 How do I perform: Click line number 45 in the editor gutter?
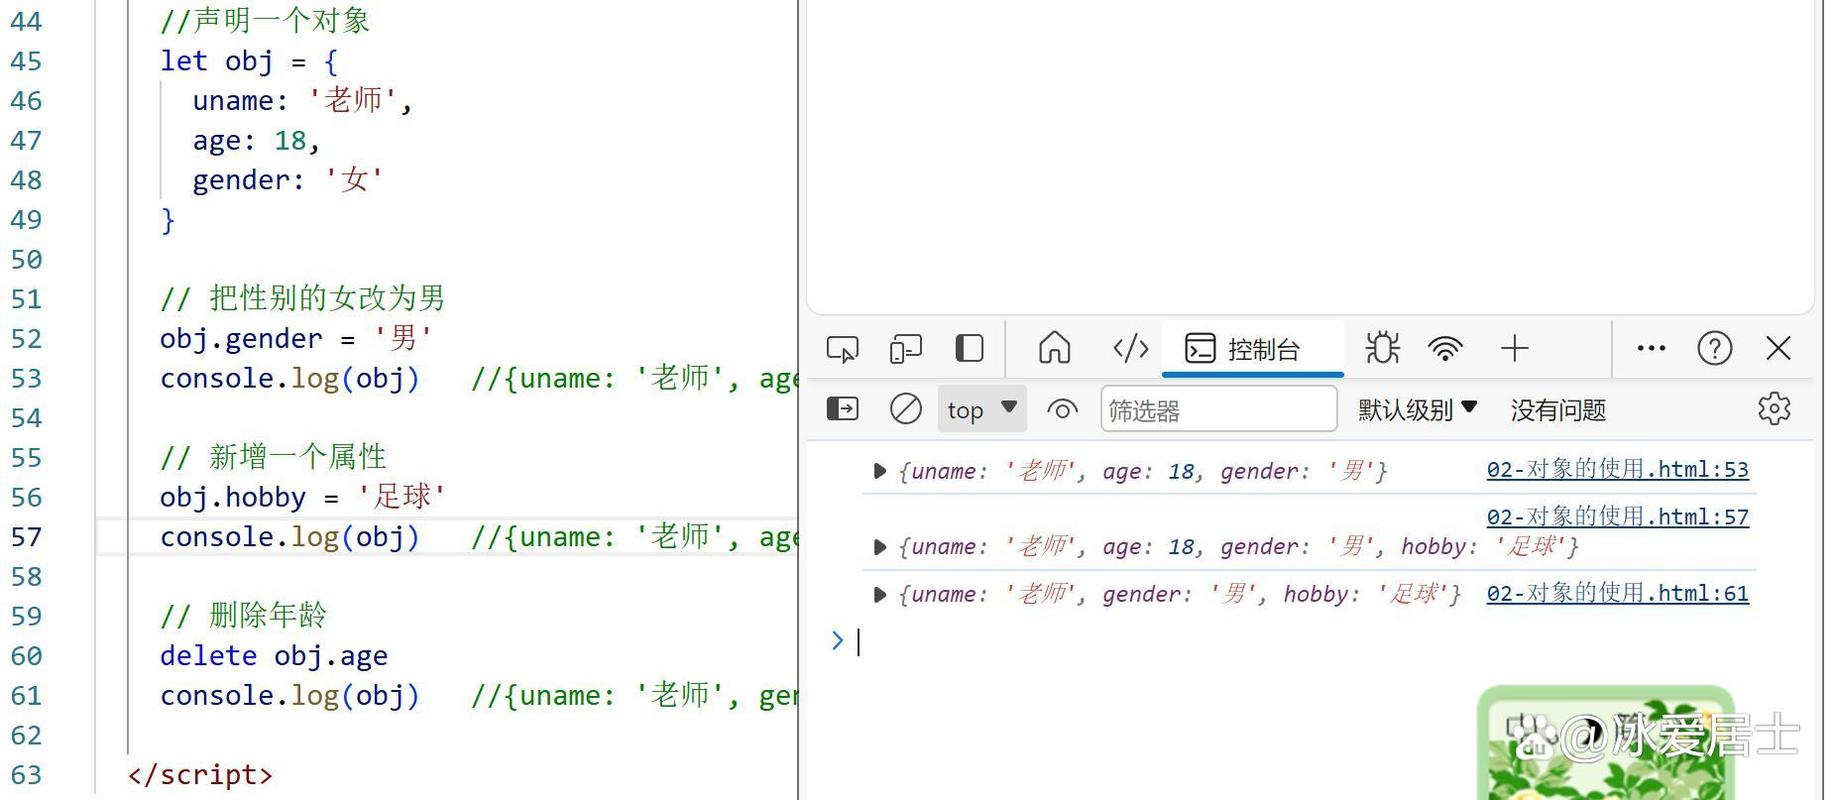[26, 61]
